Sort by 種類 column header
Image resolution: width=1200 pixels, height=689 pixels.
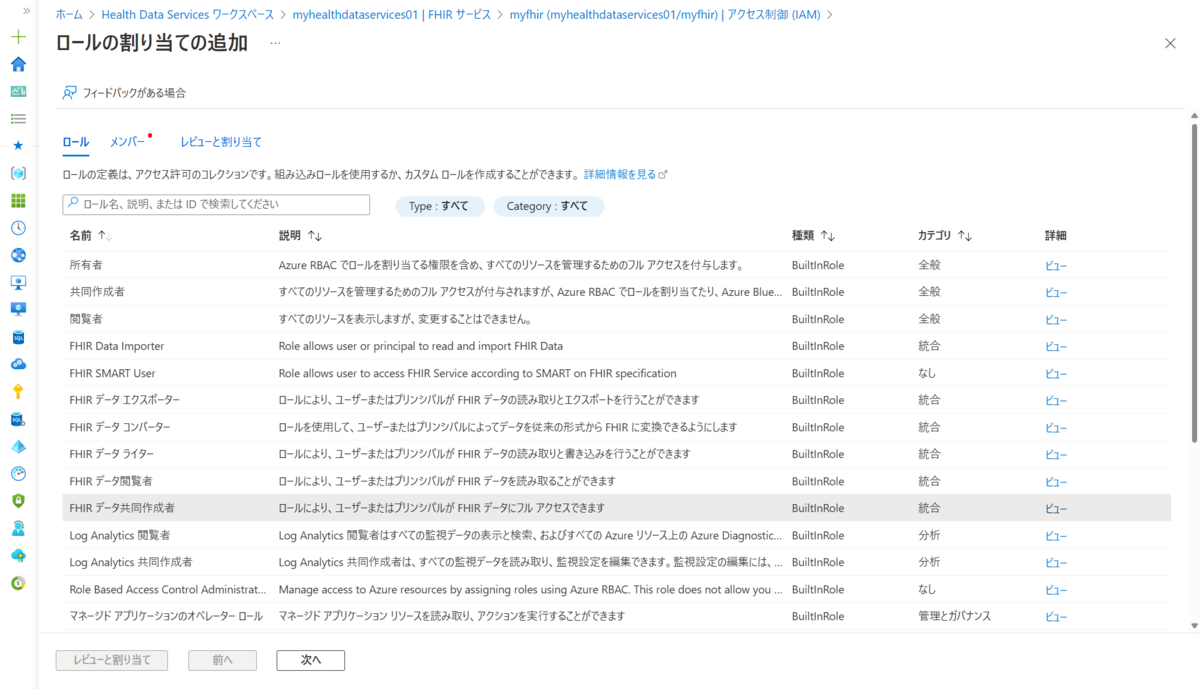813,236
